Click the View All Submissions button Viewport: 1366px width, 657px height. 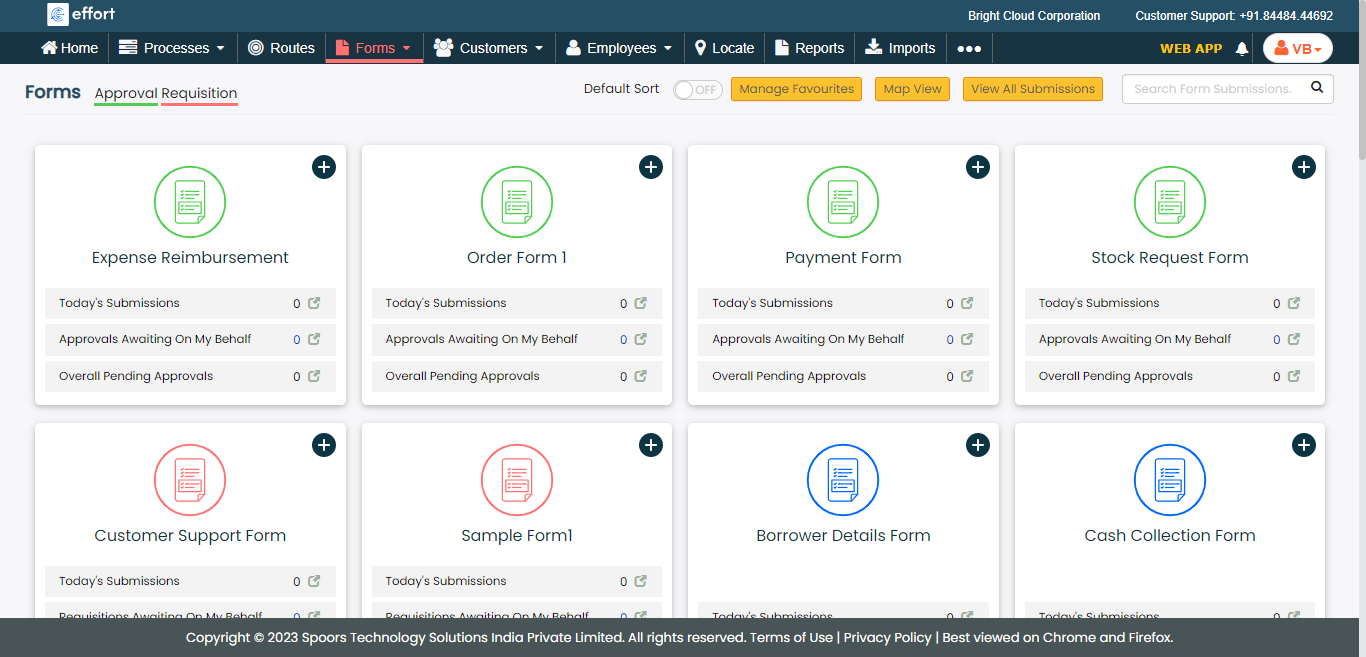click(x=1032, y=89)
